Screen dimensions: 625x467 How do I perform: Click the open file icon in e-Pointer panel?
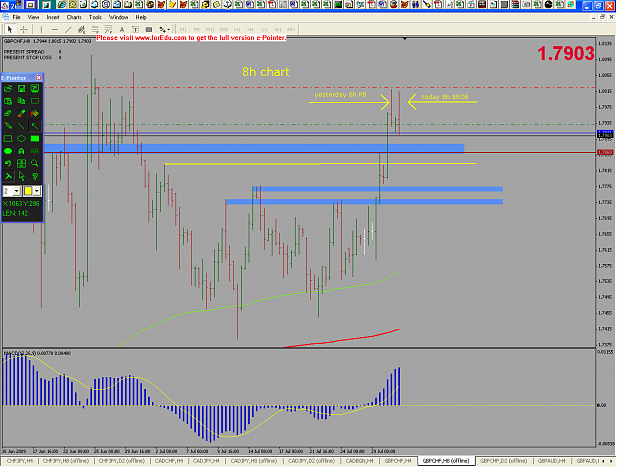[x=8, y=88]
